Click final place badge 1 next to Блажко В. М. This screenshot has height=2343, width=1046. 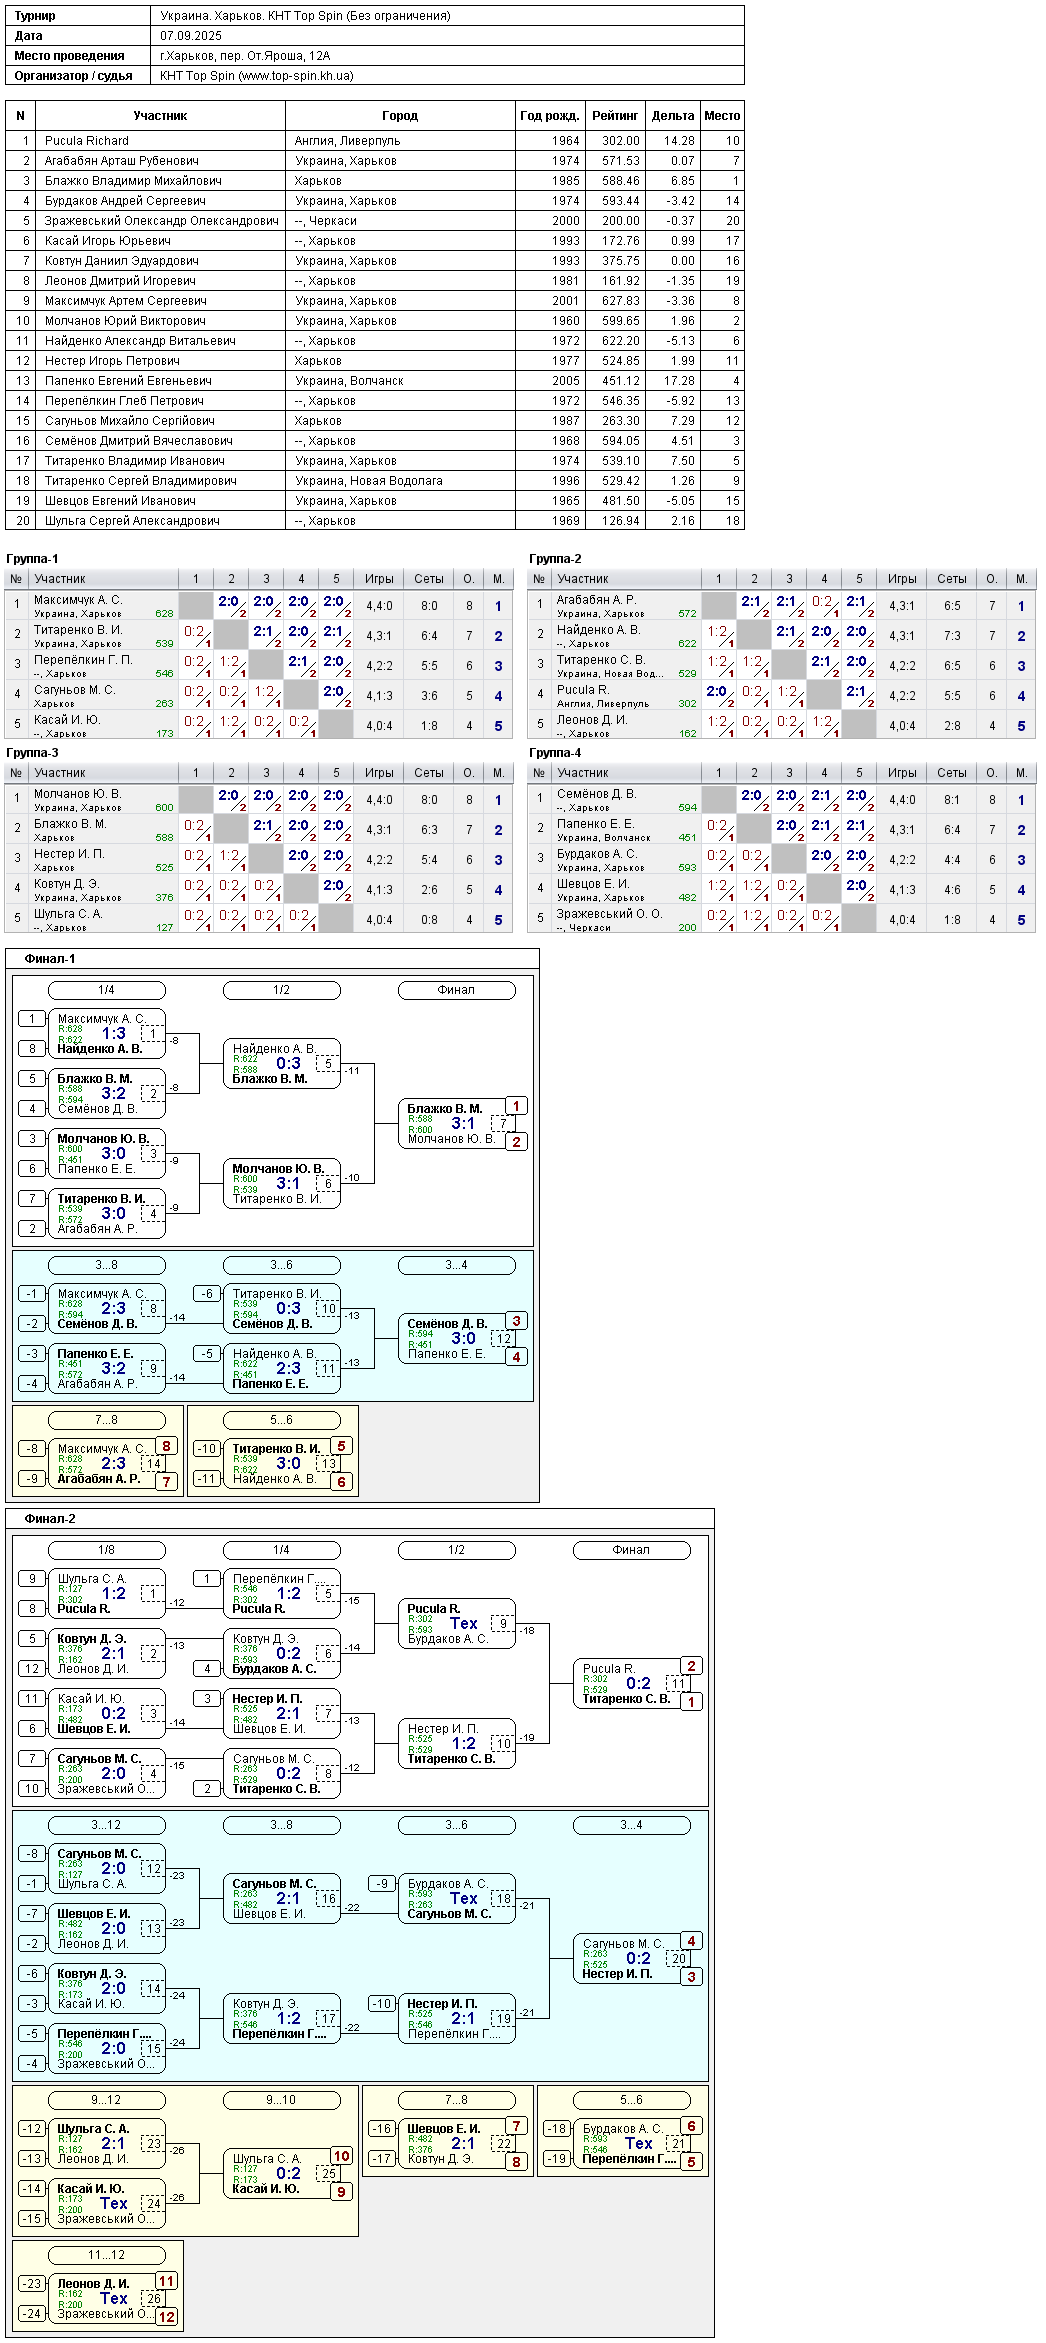click(x=516, y=1106)
